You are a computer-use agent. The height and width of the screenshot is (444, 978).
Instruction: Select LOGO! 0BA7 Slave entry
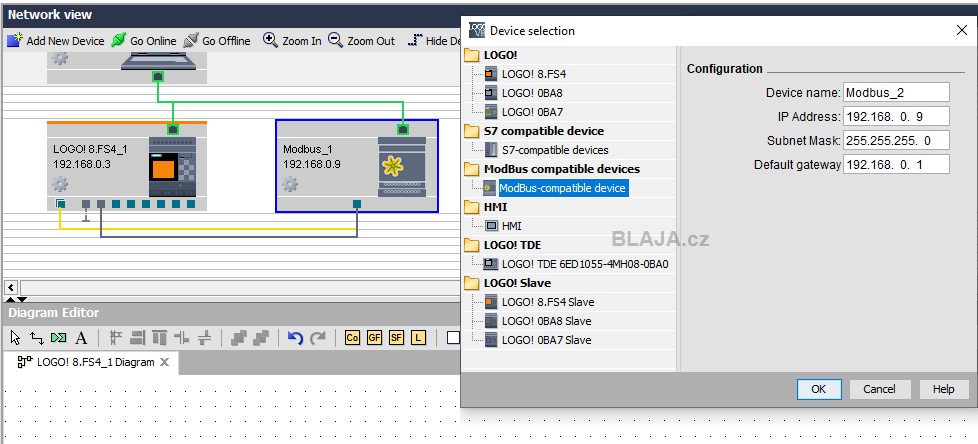(546, 340)
